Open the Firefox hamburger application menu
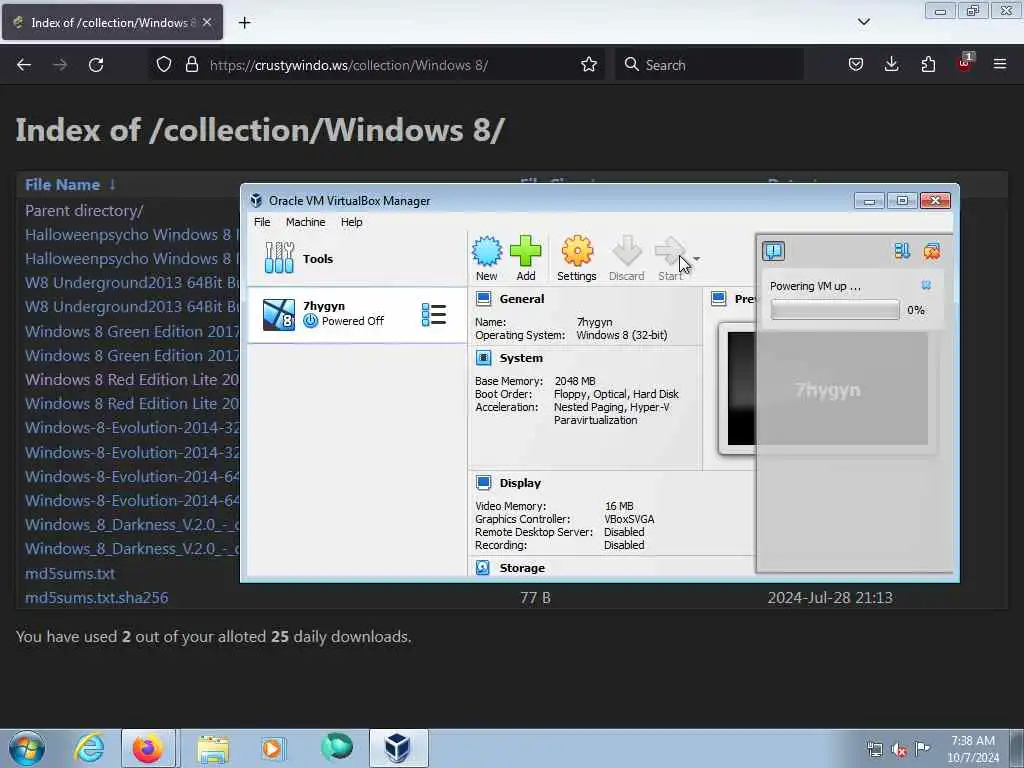The width and height of the screenshot is (1024, 768). pos(1000,65)
